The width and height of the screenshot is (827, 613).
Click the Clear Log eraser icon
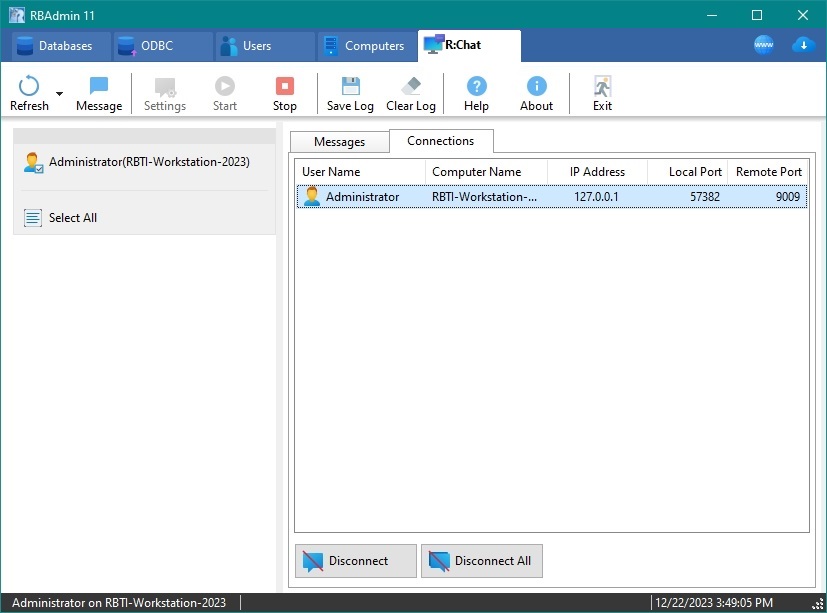tap(411, 86)
